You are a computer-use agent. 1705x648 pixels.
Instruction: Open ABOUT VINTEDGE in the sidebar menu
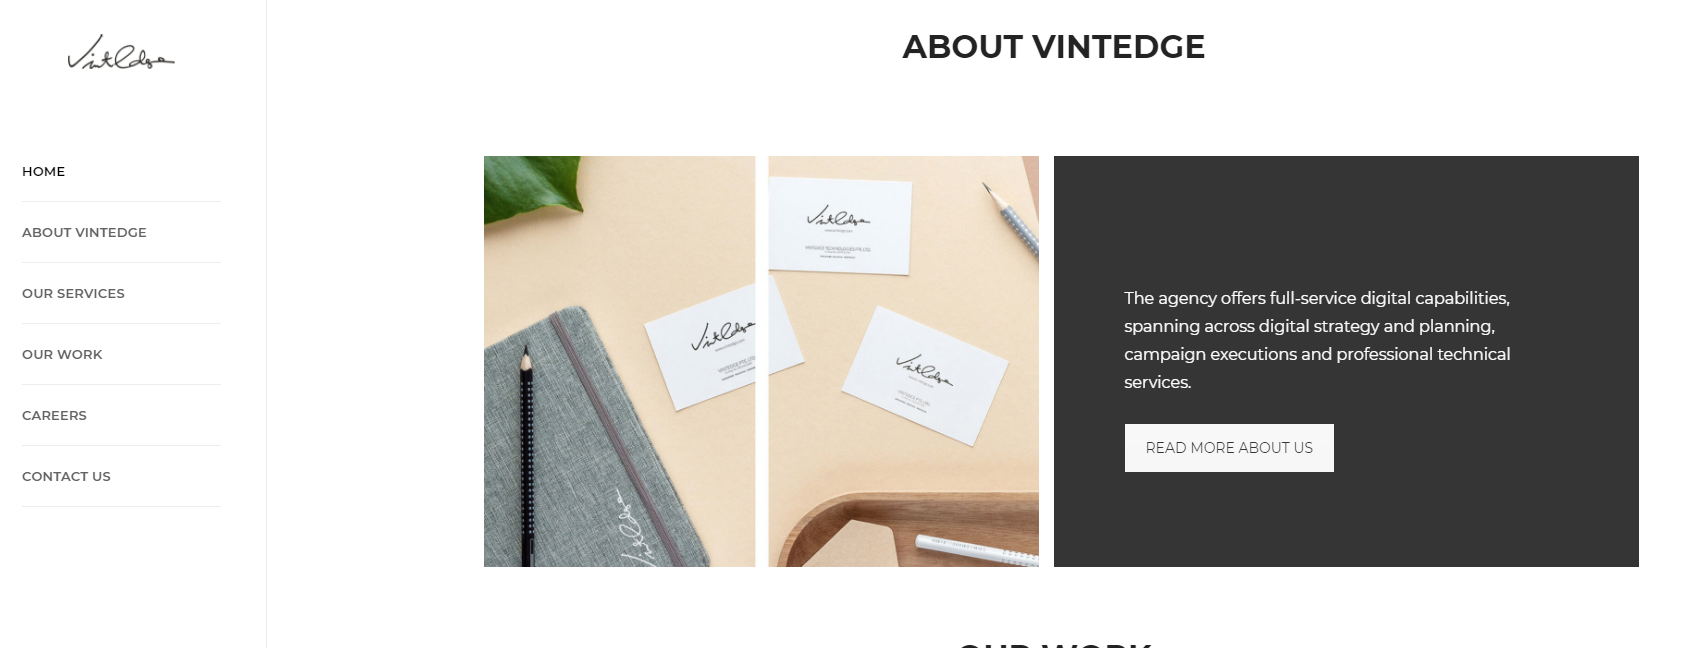coord(84,233)
